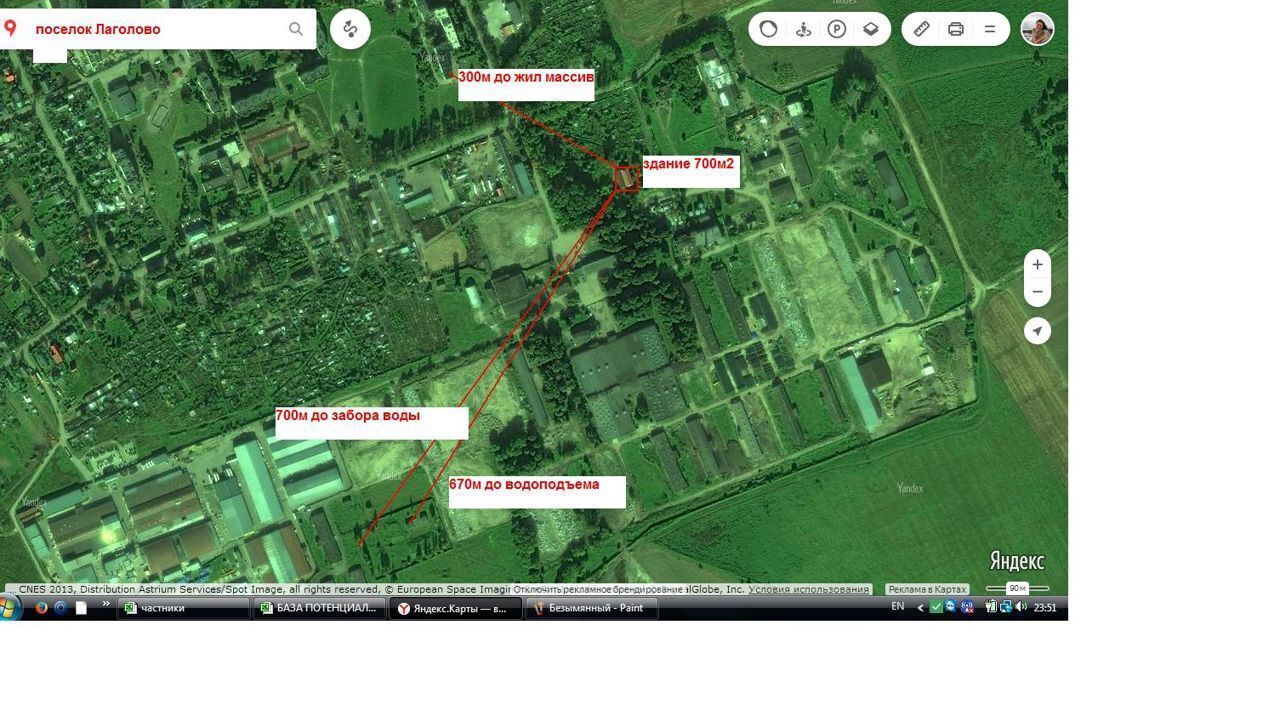1280x724 pixels.
Task: Show parking layer icon
Action: point(837,29)
